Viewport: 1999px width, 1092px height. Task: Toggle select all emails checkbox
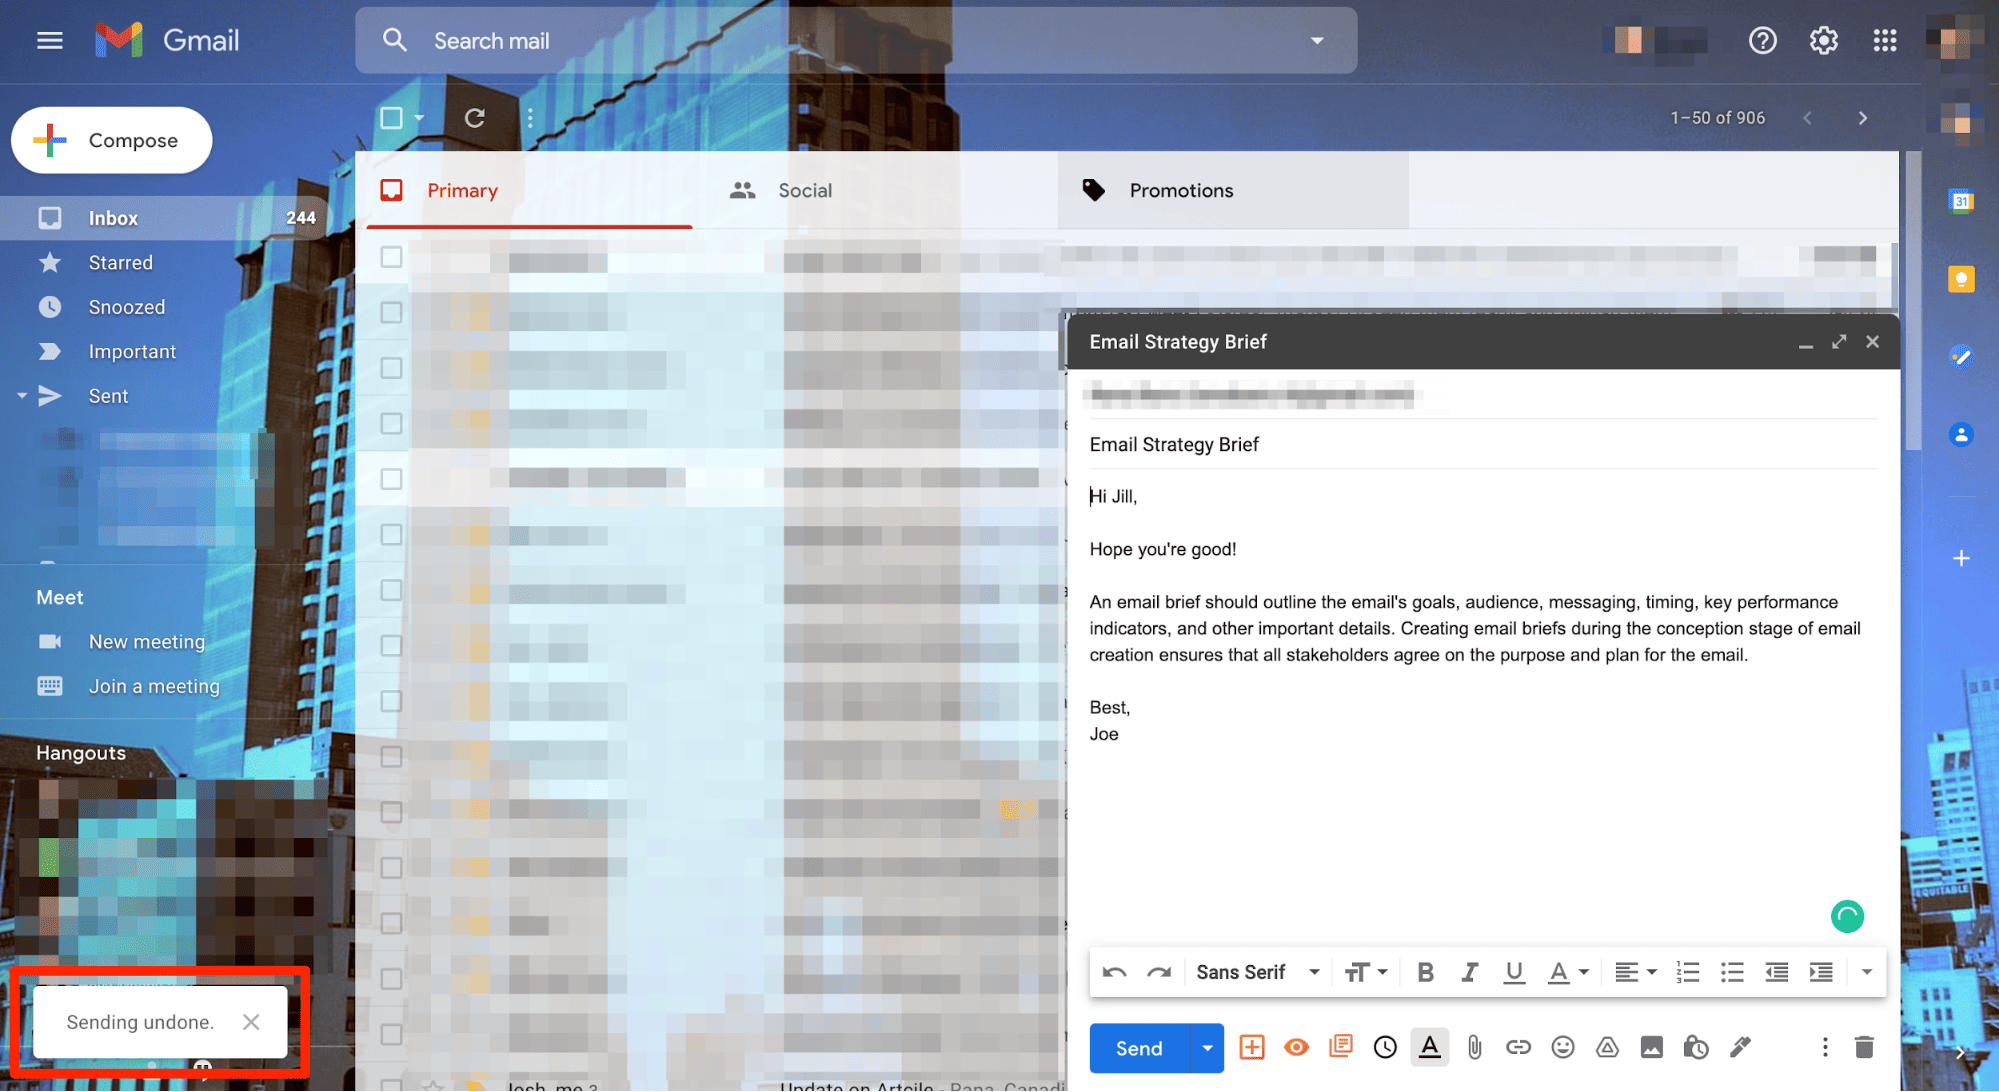click(390, 116)
